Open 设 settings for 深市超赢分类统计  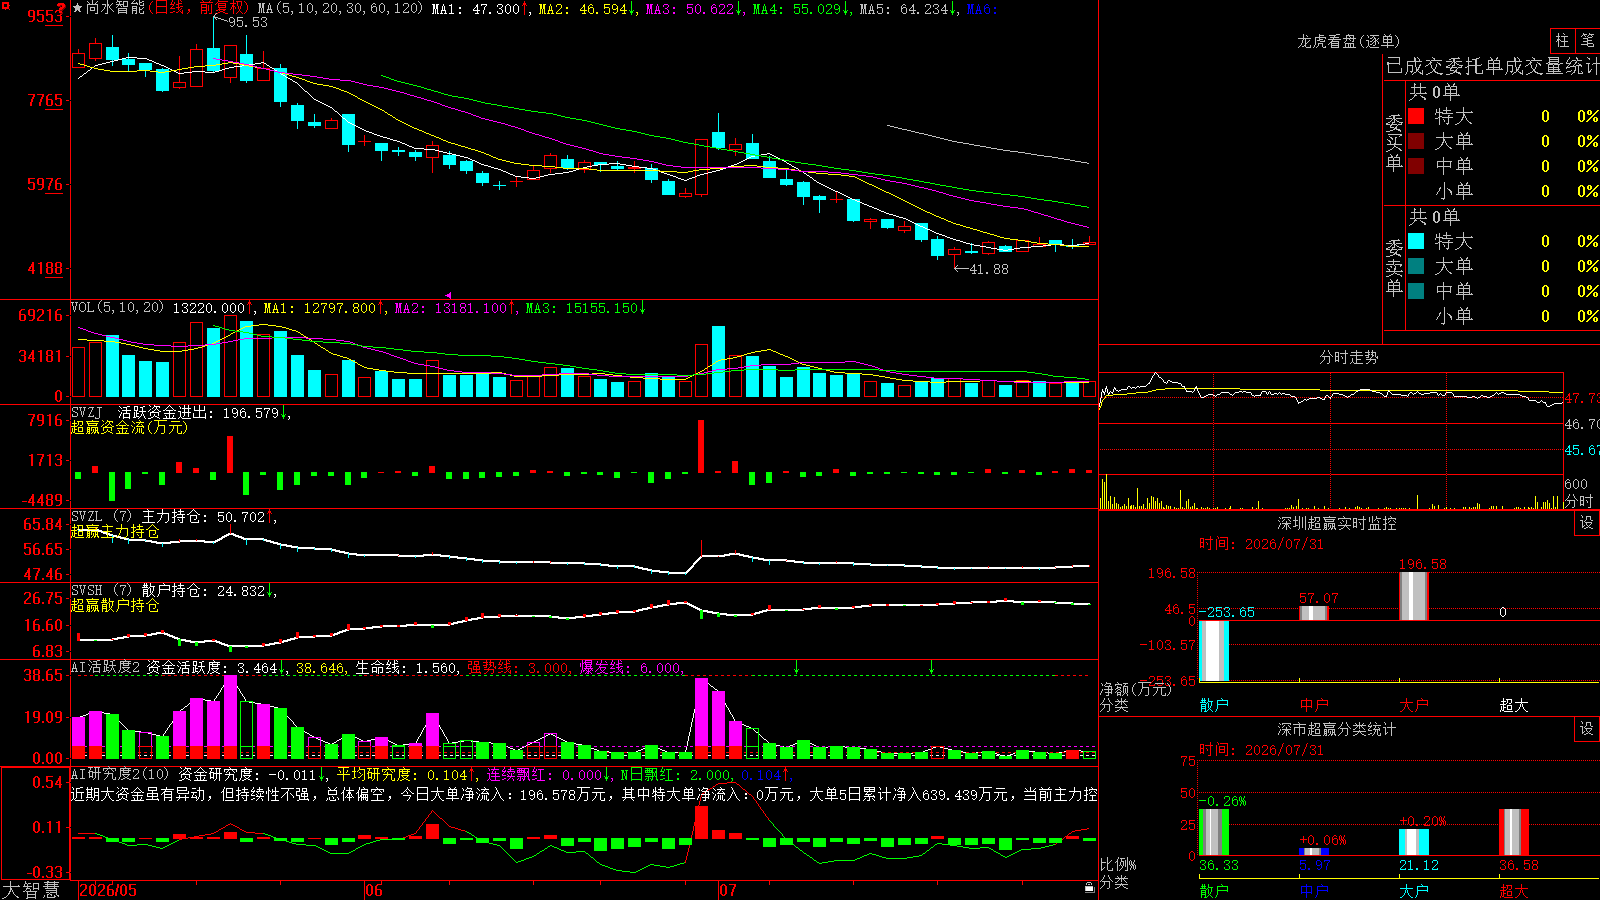click(x=1587, y=729)
